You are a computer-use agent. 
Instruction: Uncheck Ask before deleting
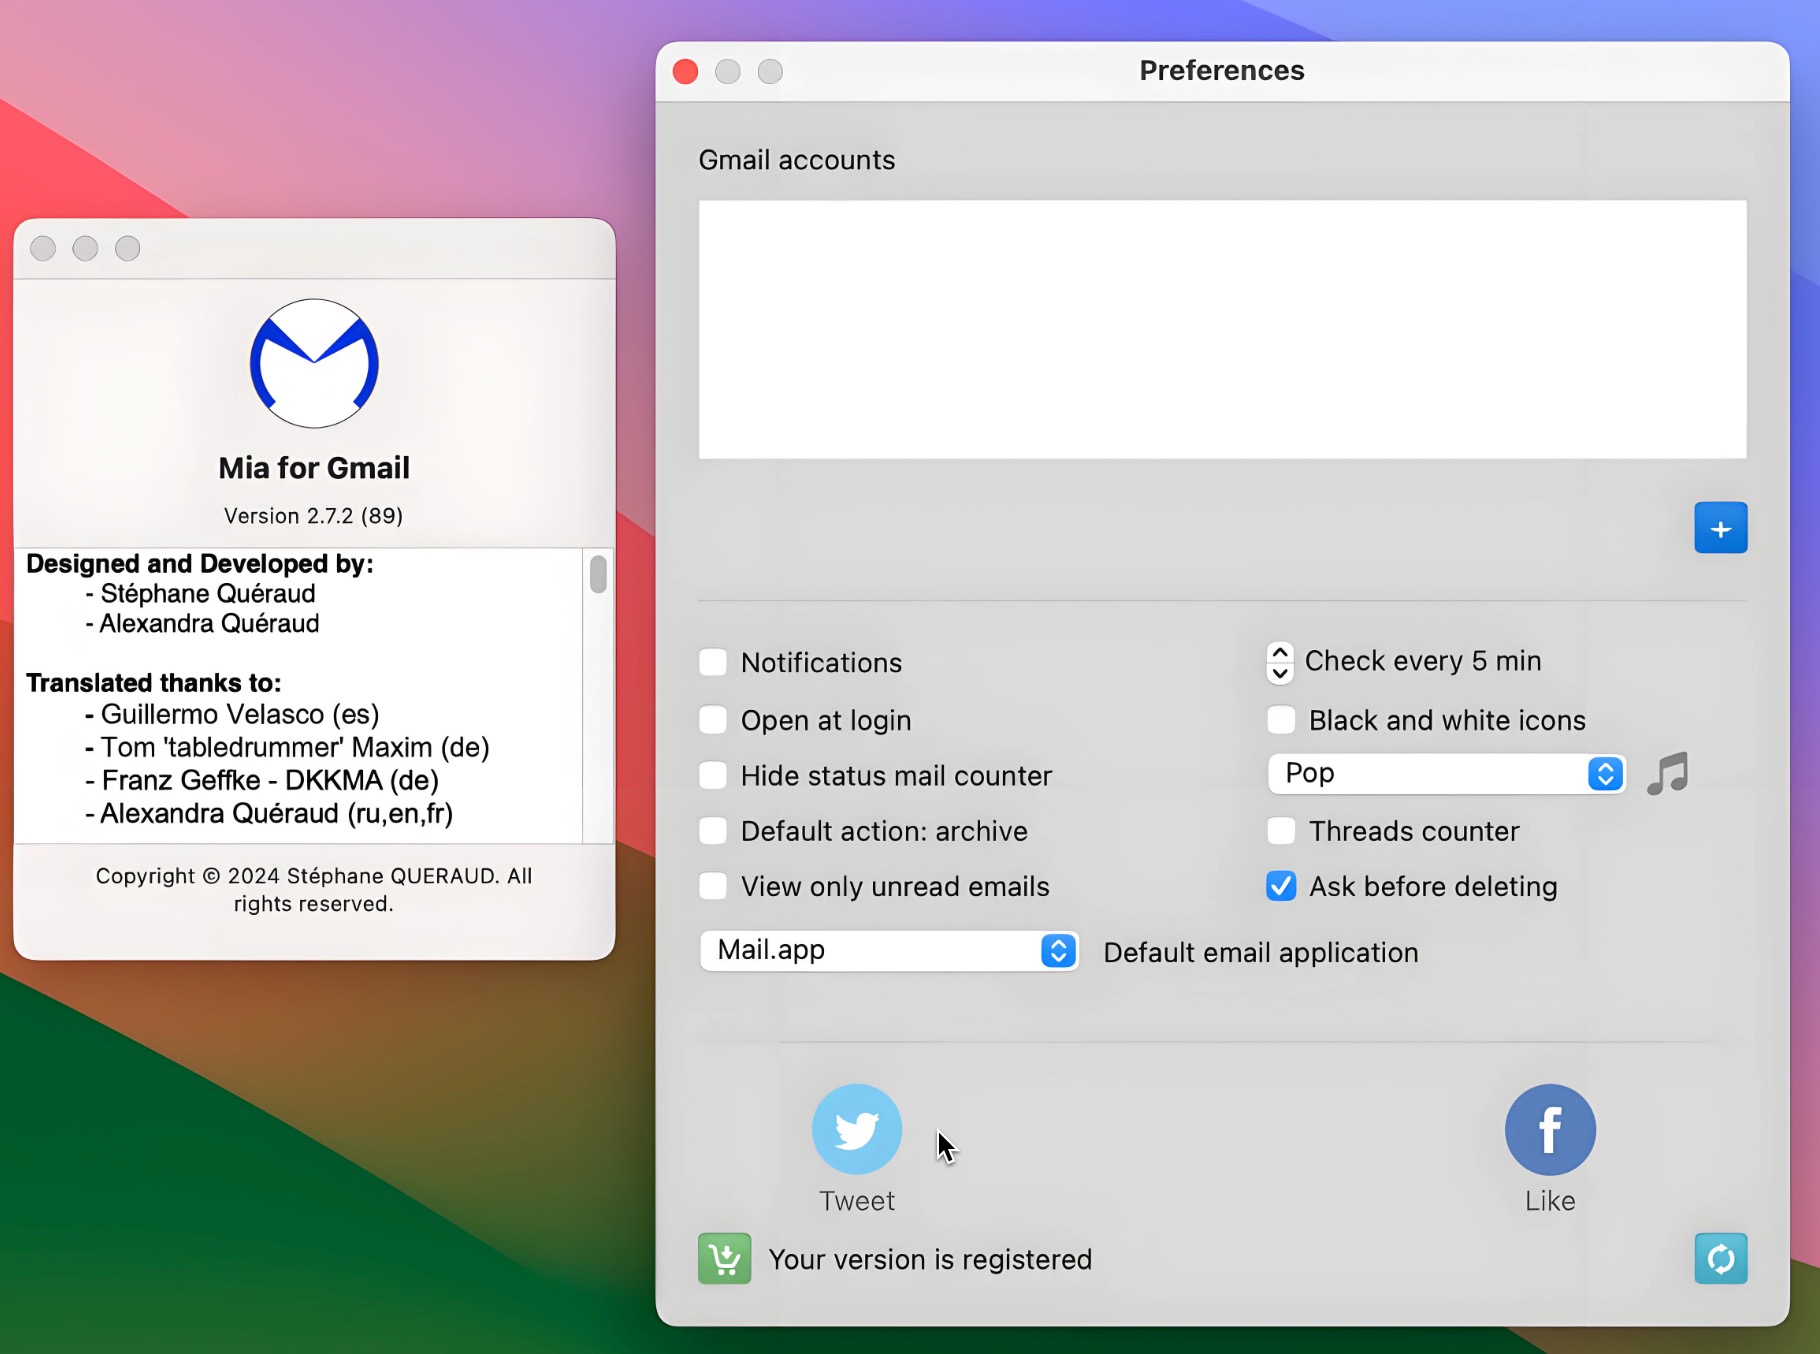click(1281, 886)
